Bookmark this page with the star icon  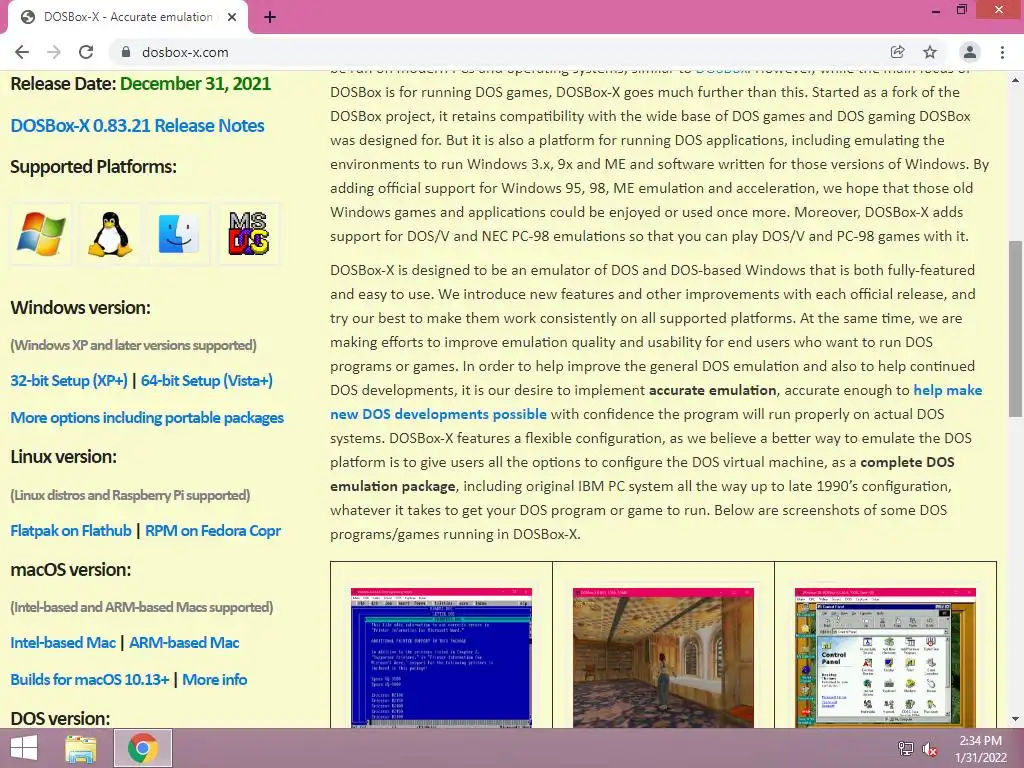click(x=930, y=52)
